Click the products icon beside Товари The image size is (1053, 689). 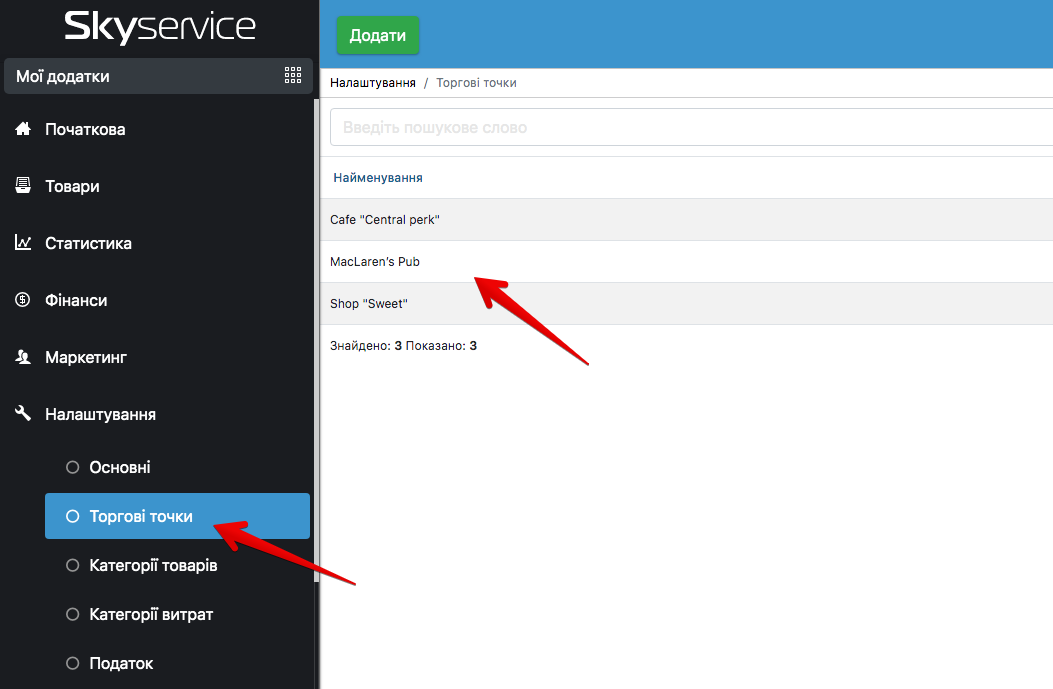[x=23, y=186]
